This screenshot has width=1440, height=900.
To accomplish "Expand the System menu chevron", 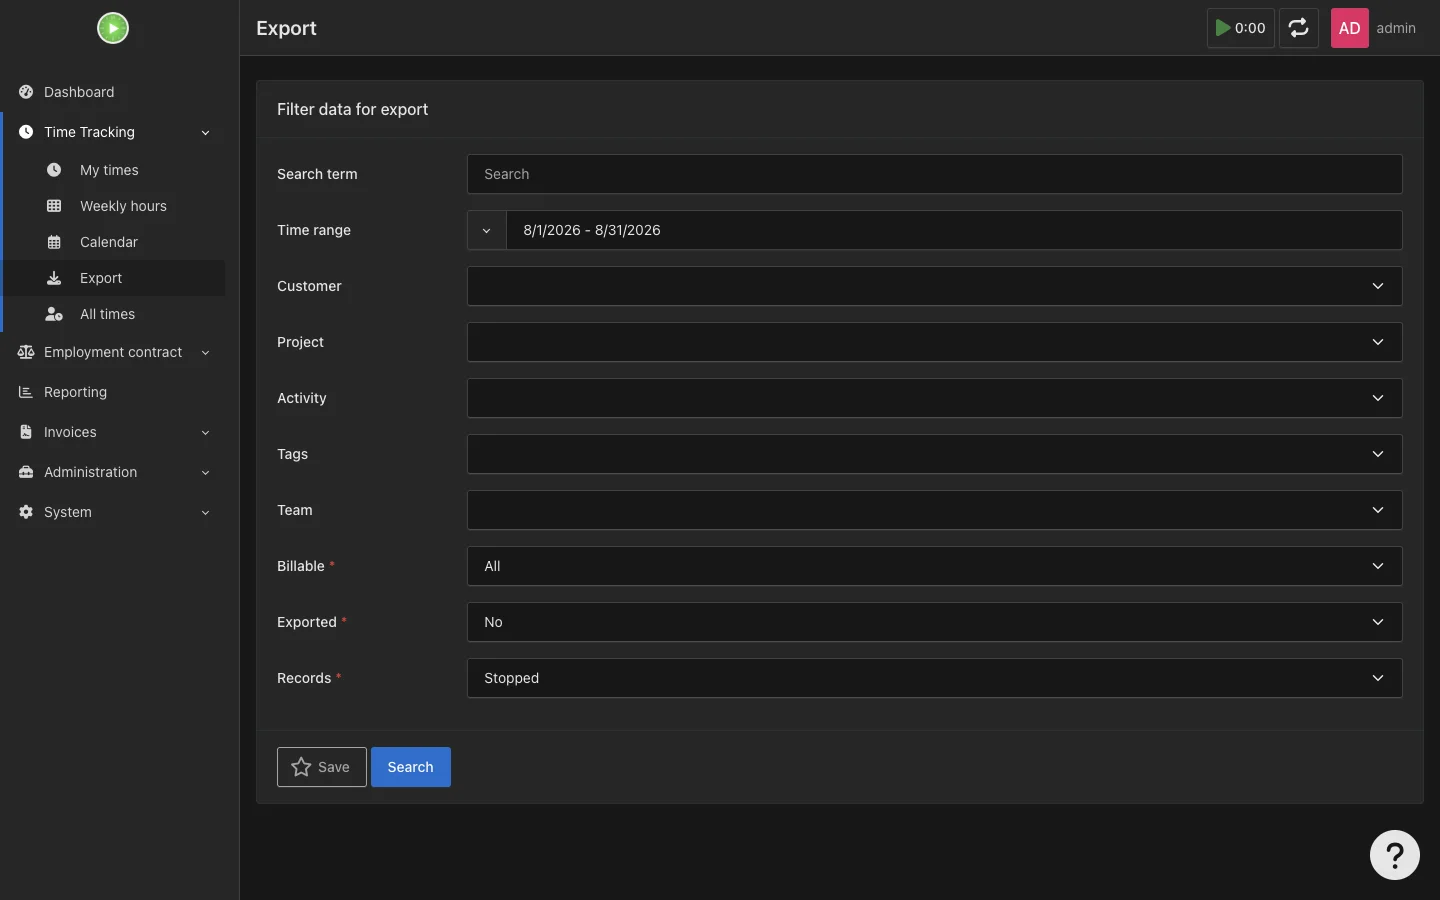I will [205, 512].
